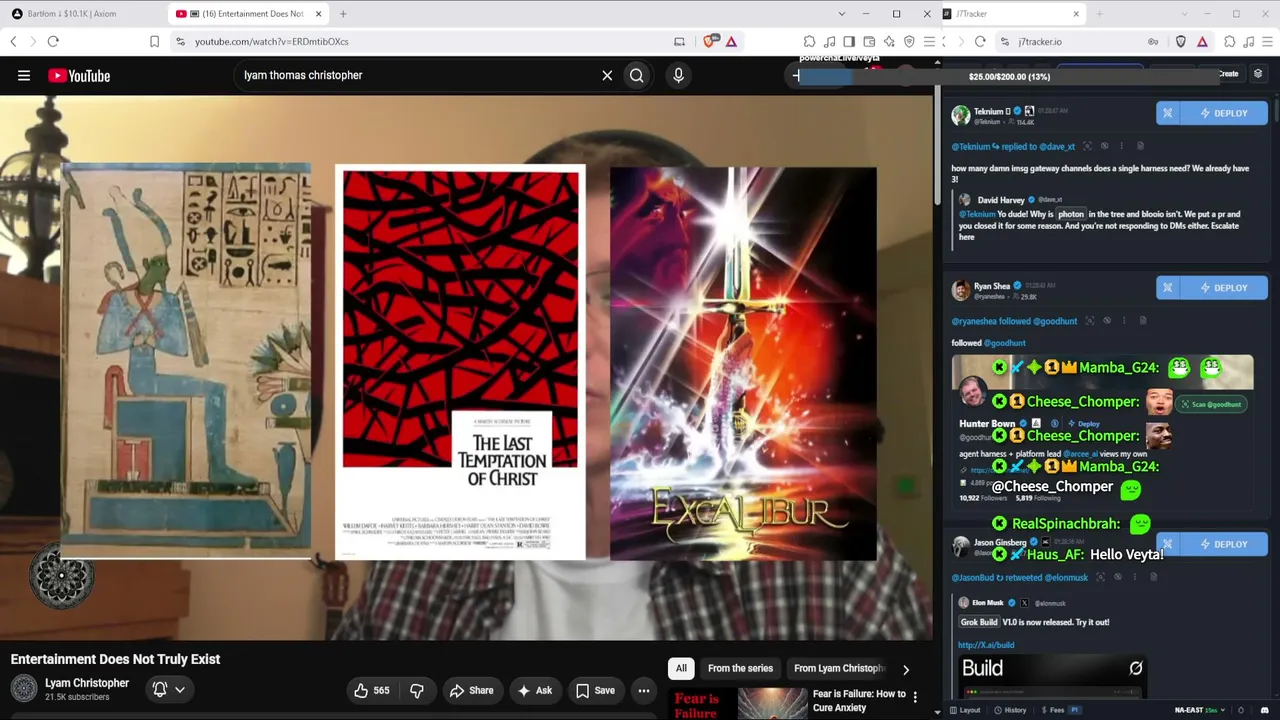Open extensions puzzle icon in YouTube window
This screenshot has width=1280, height=720.
point(809,41)
